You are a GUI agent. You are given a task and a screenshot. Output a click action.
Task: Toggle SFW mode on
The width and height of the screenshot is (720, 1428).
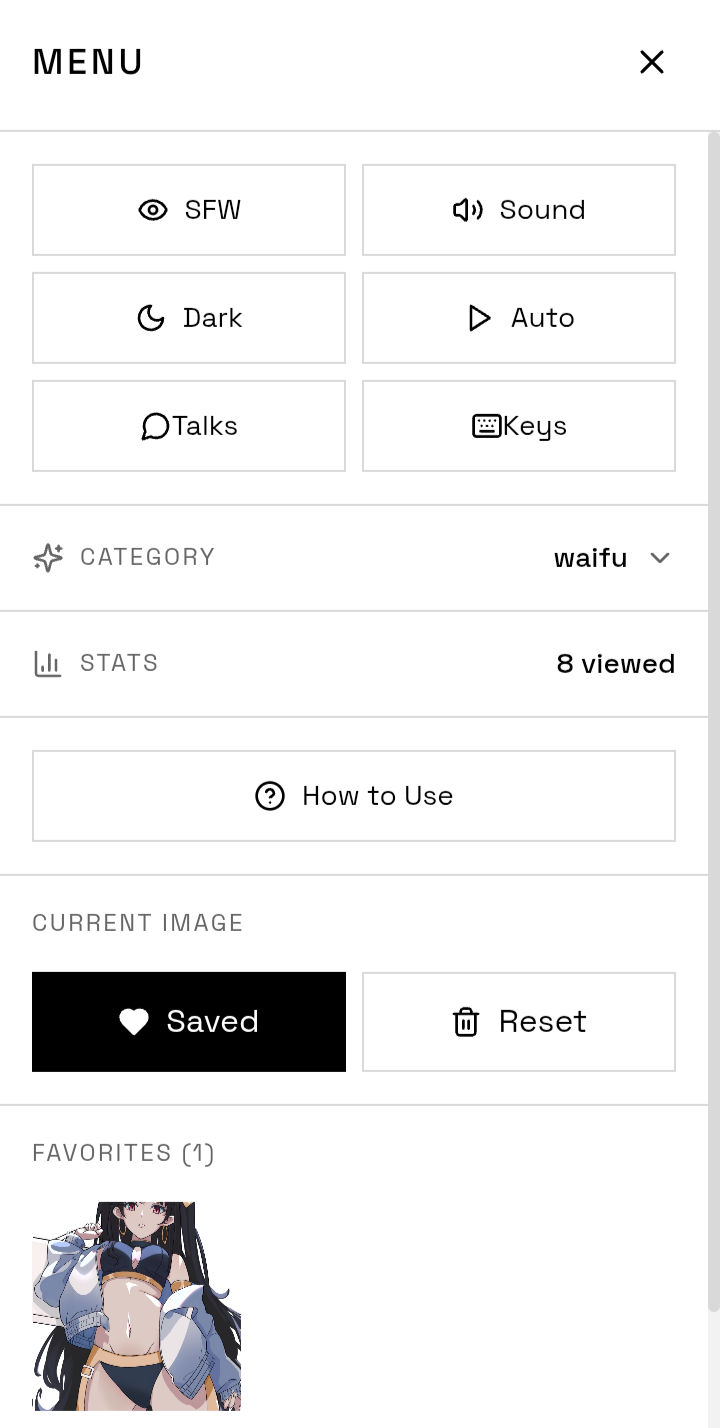189,210
